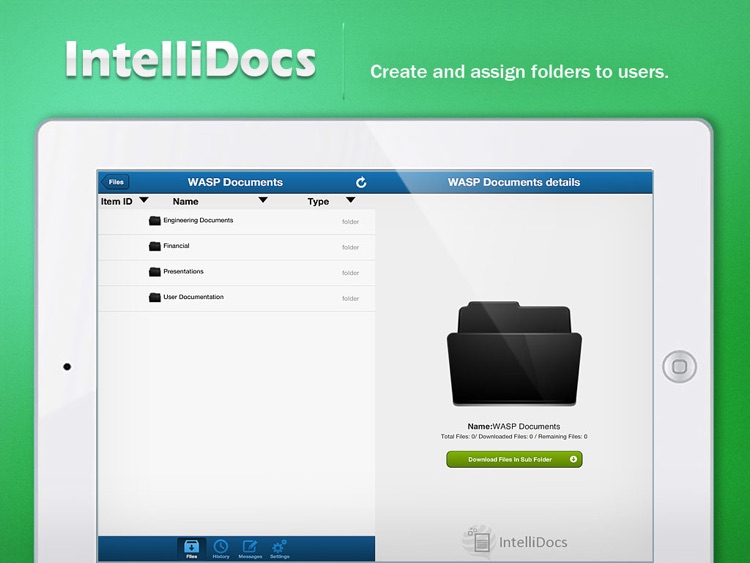The height and width of the screenshot is (563, 750).
Task: Click the WASP Documents details title
Action: (514, 182)
